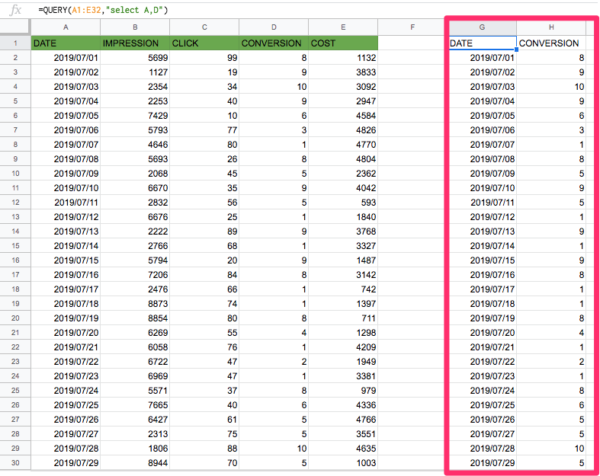Select row 1 header
This screenshot has height=476, width=600.
point(15,43)
